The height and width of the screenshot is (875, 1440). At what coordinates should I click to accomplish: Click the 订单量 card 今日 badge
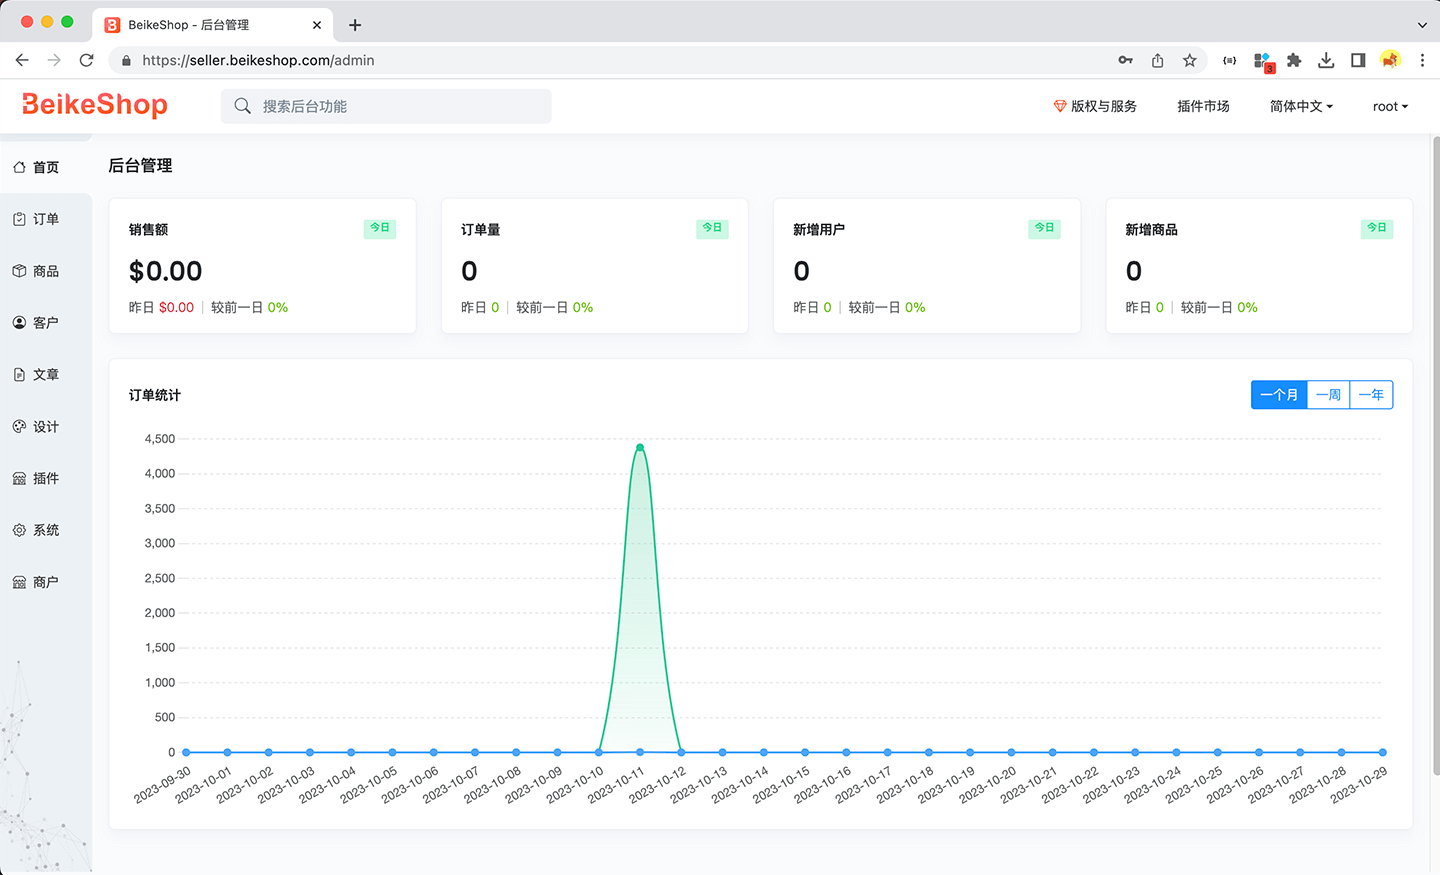point(712,228)
